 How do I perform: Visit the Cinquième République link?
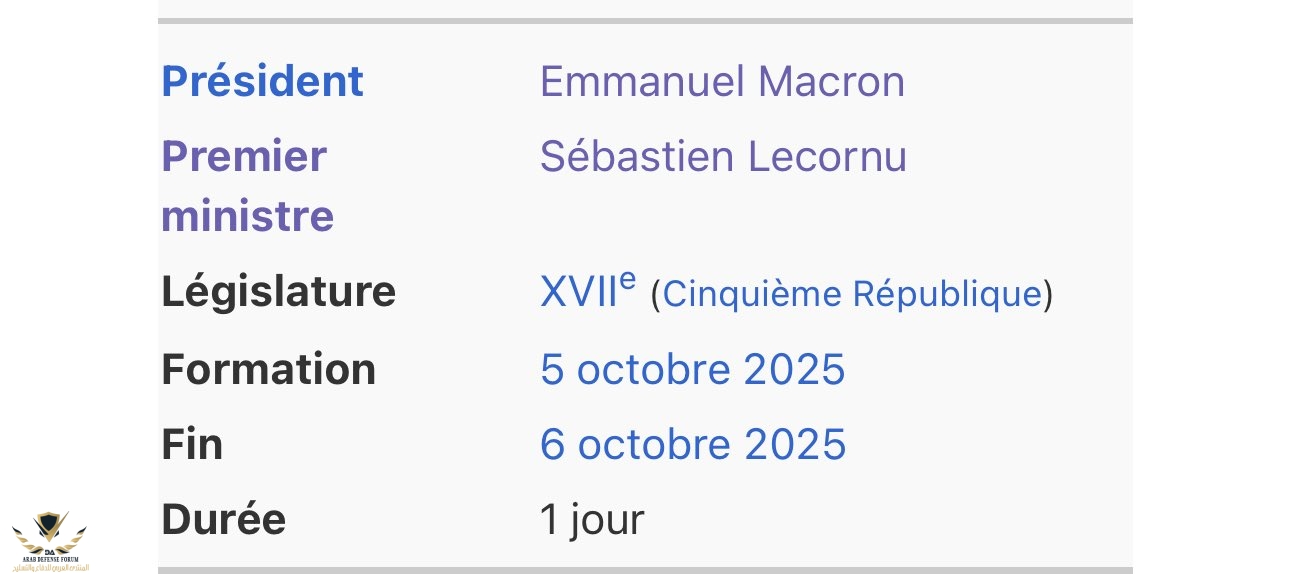[852, 294]
